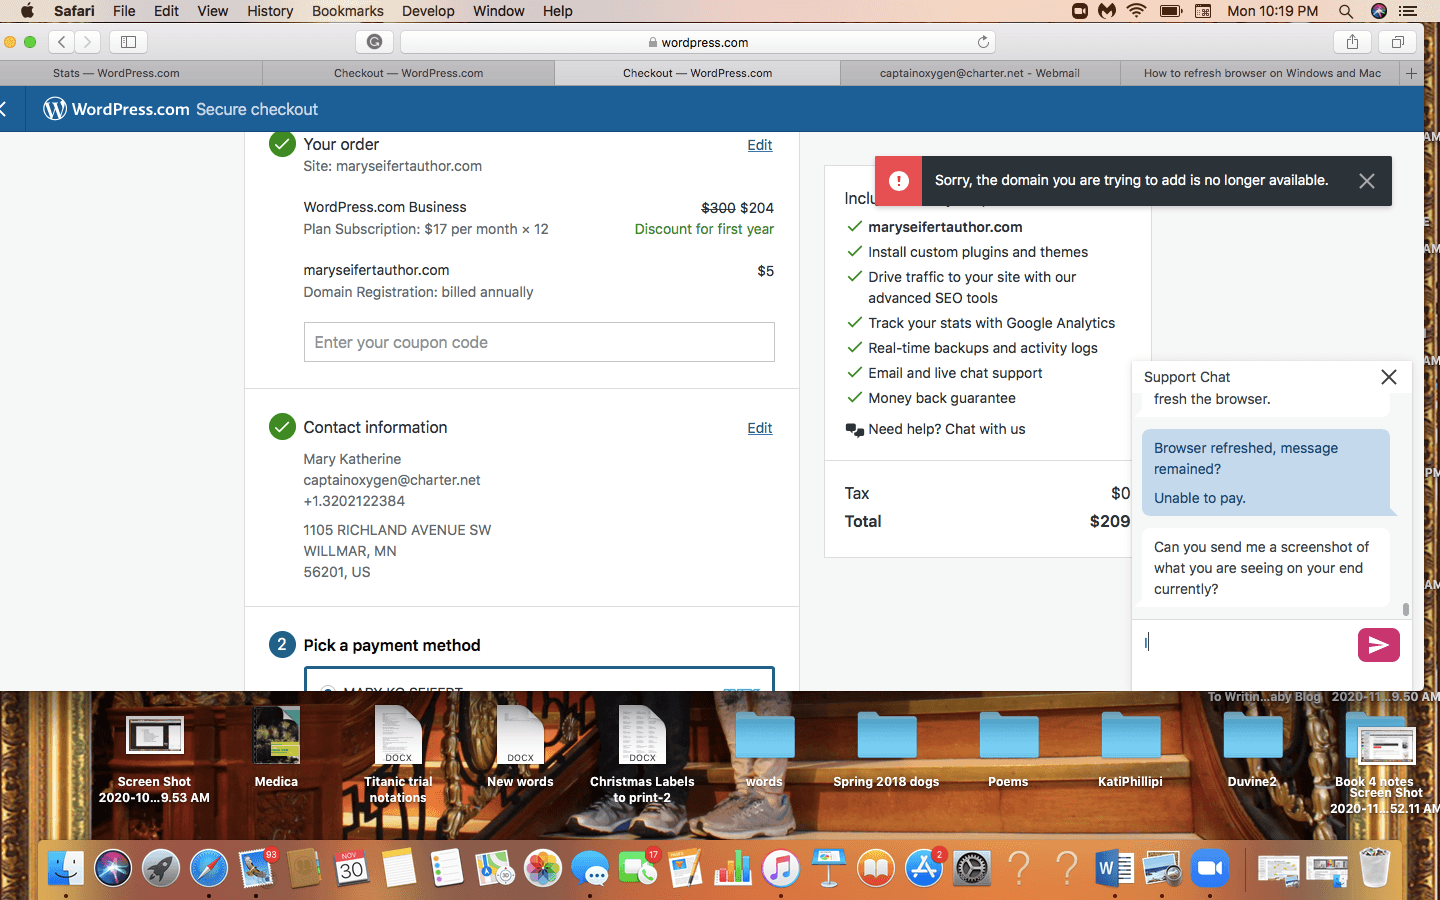Click the wordpress.com address bar
Image resolution: width=1440 pixels, height=900 pixels.
[x=697, y=42]
